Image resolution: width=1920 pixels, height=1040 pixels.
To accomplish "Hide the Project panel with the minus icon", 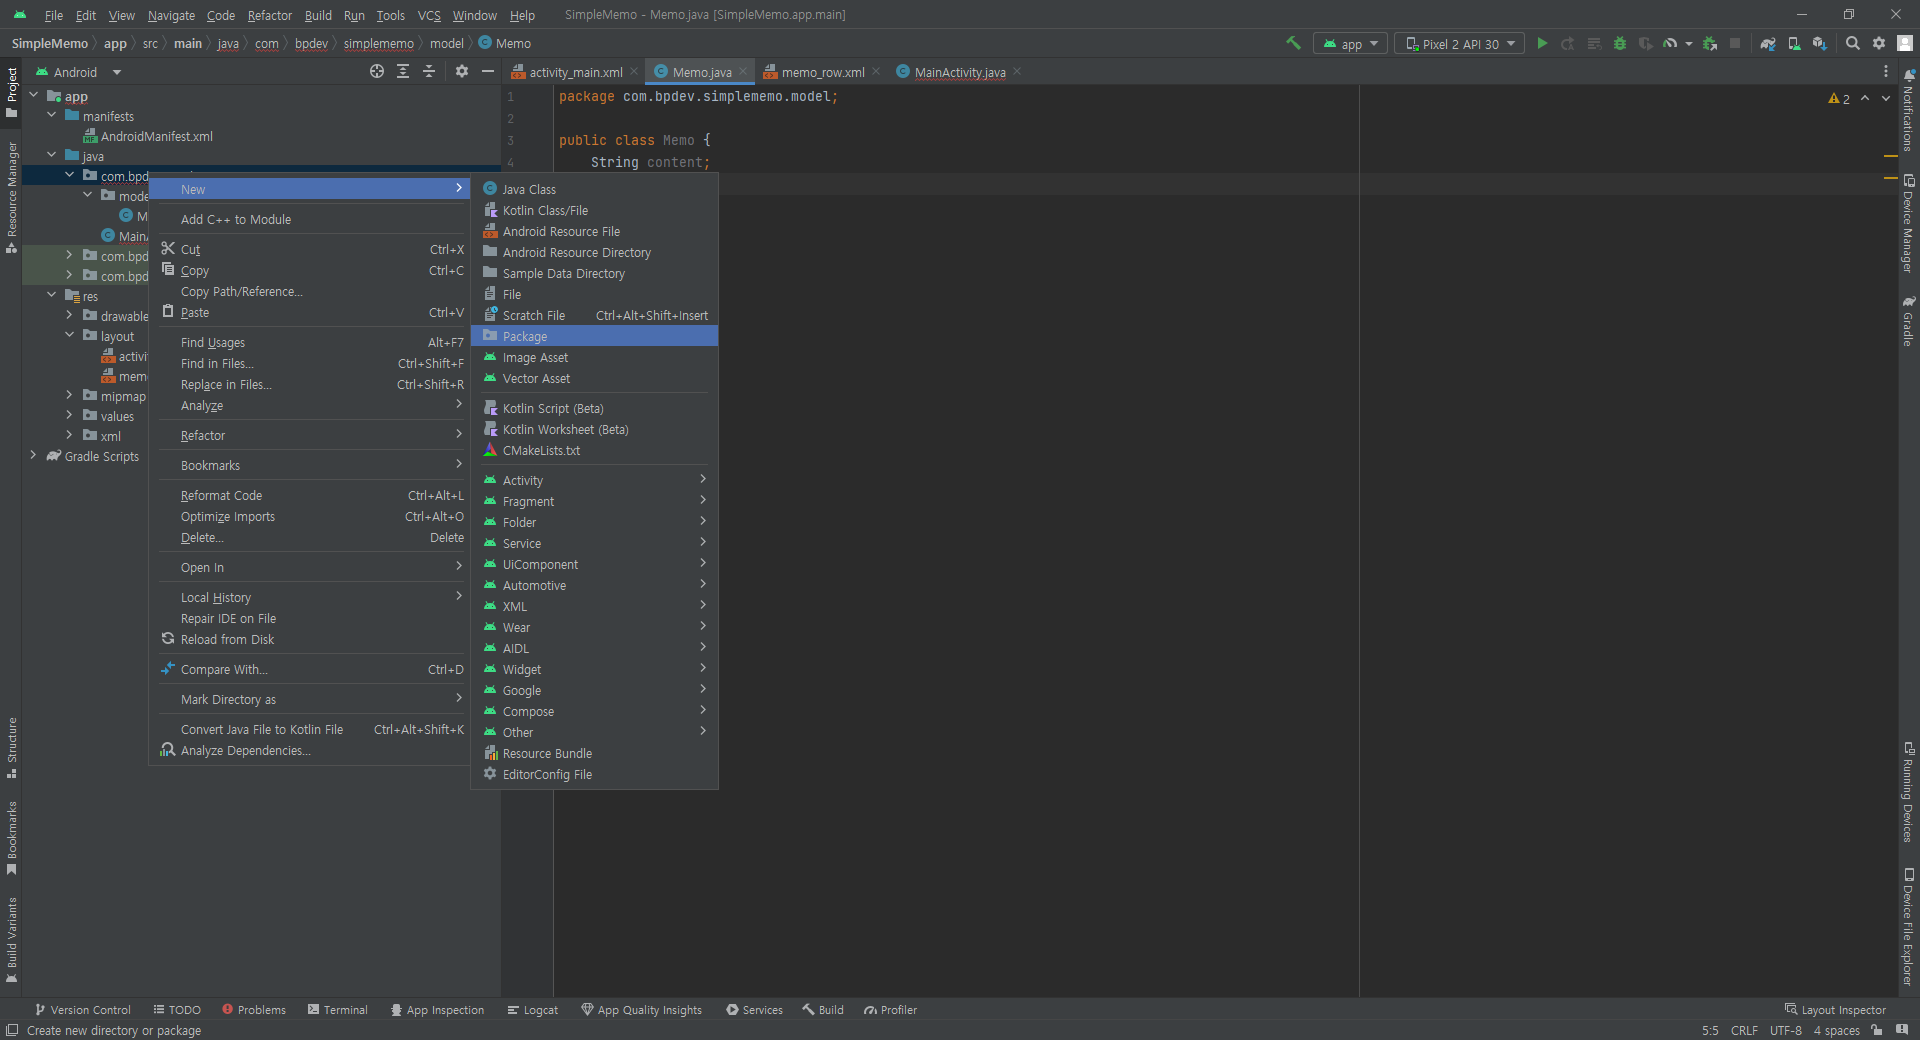I will point(487,71).
